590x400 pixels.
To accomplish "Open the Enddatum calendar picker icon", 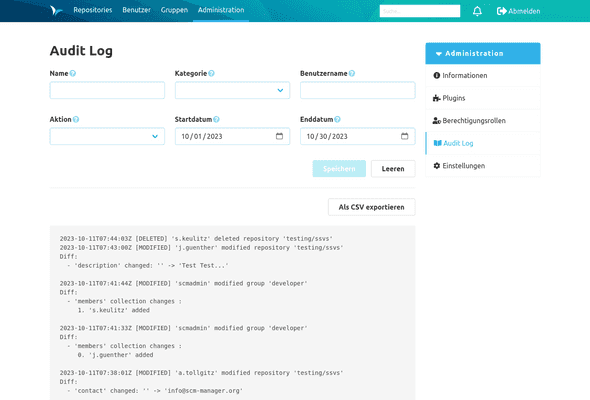I will pyautogui.click(x=404, y=136).
